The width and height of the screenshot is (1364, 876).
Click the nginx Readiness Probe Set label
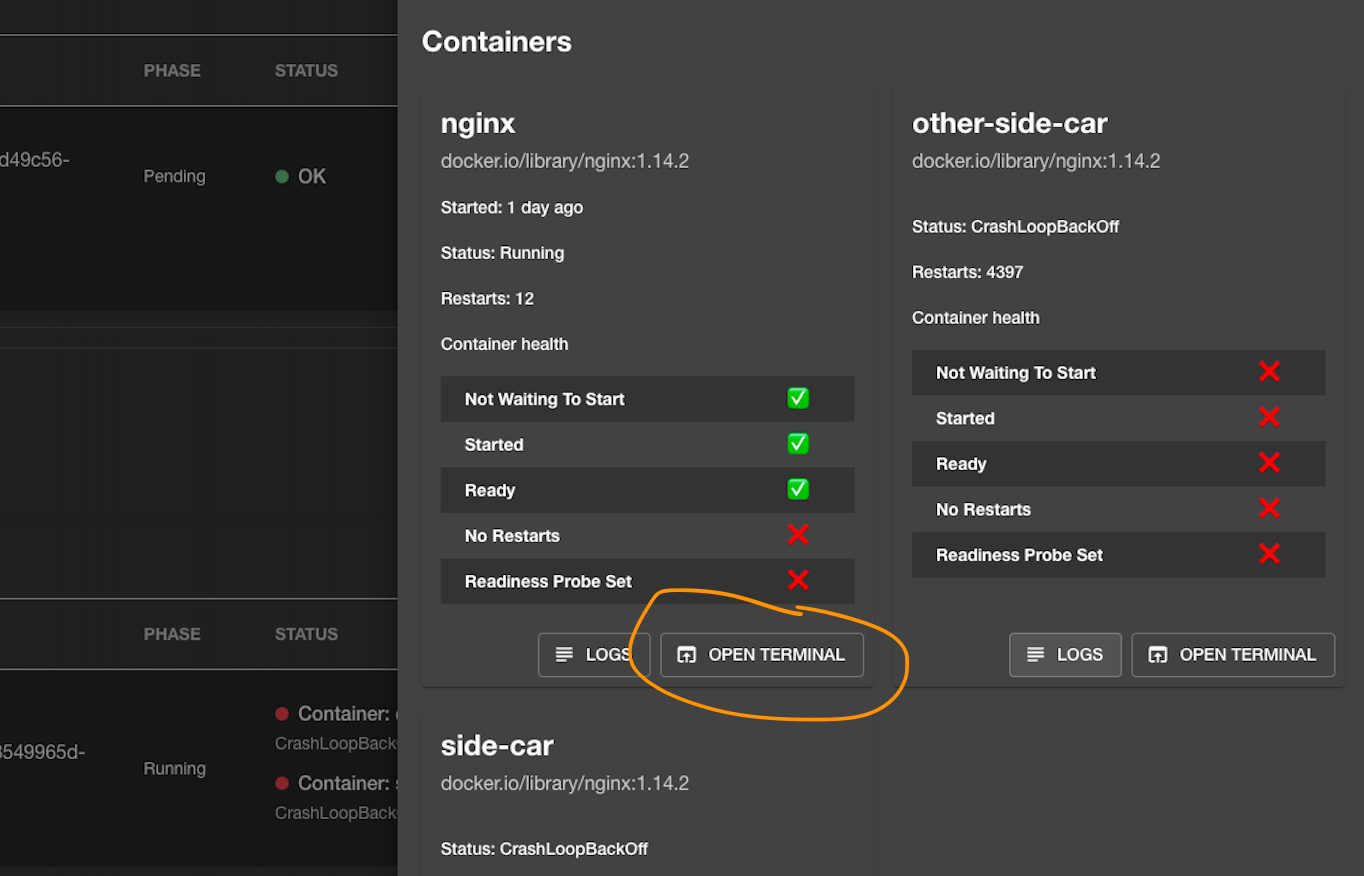point(549,581)
